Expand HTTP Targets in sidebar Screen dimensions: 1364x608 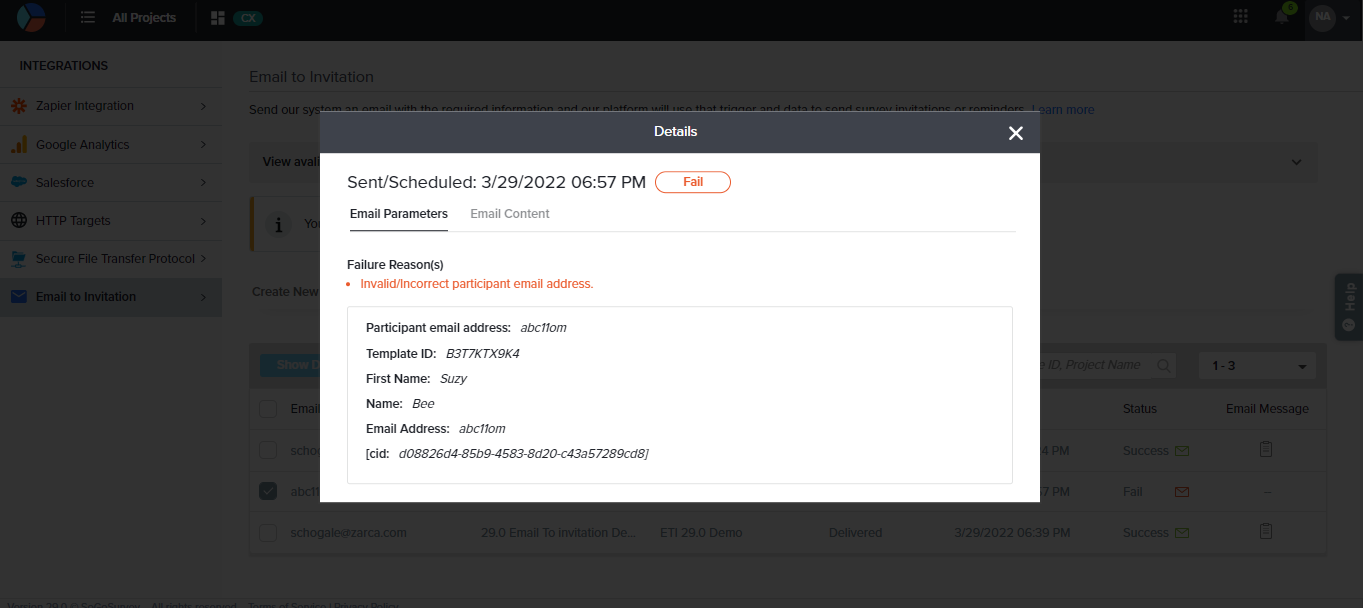pyautogui.click(x=110, y=221)
